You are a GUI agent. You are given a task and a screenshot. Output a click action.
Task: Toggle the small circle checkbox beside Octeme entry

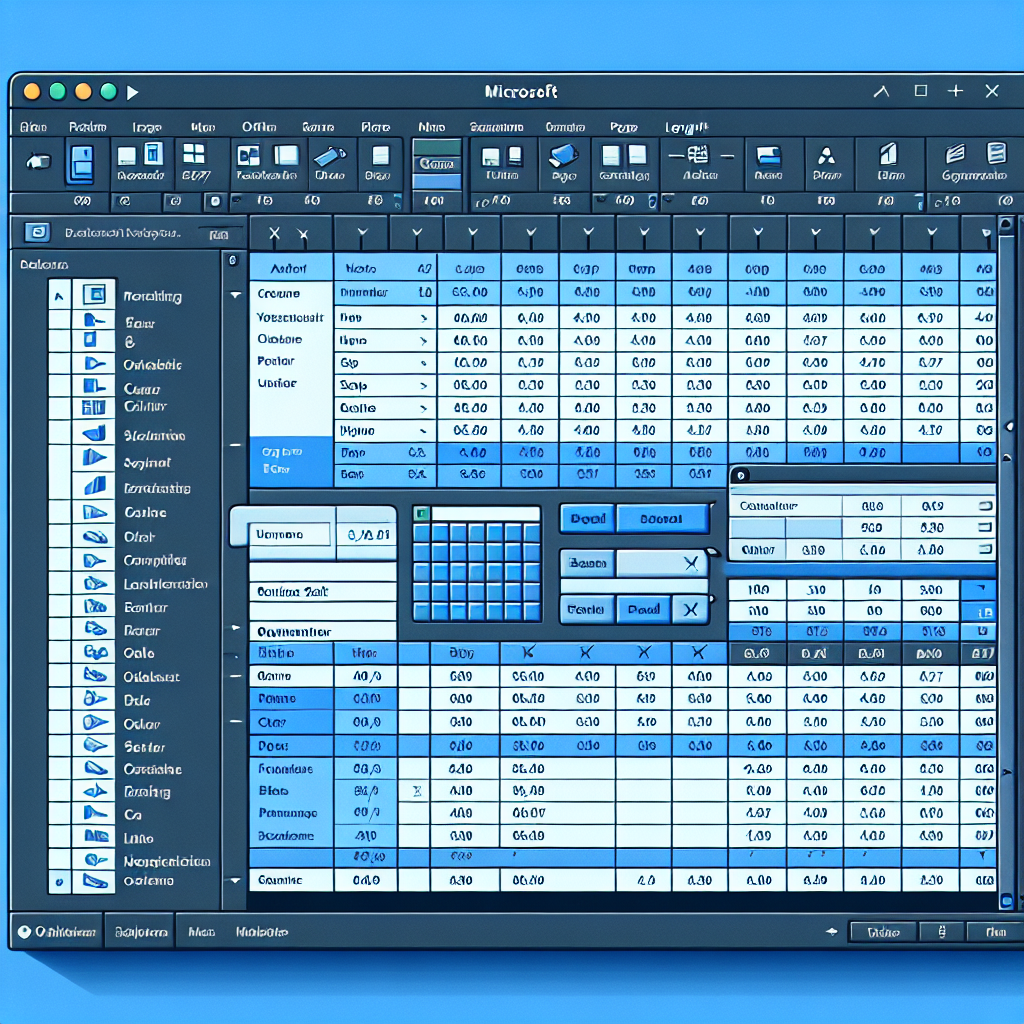[58, 880]
